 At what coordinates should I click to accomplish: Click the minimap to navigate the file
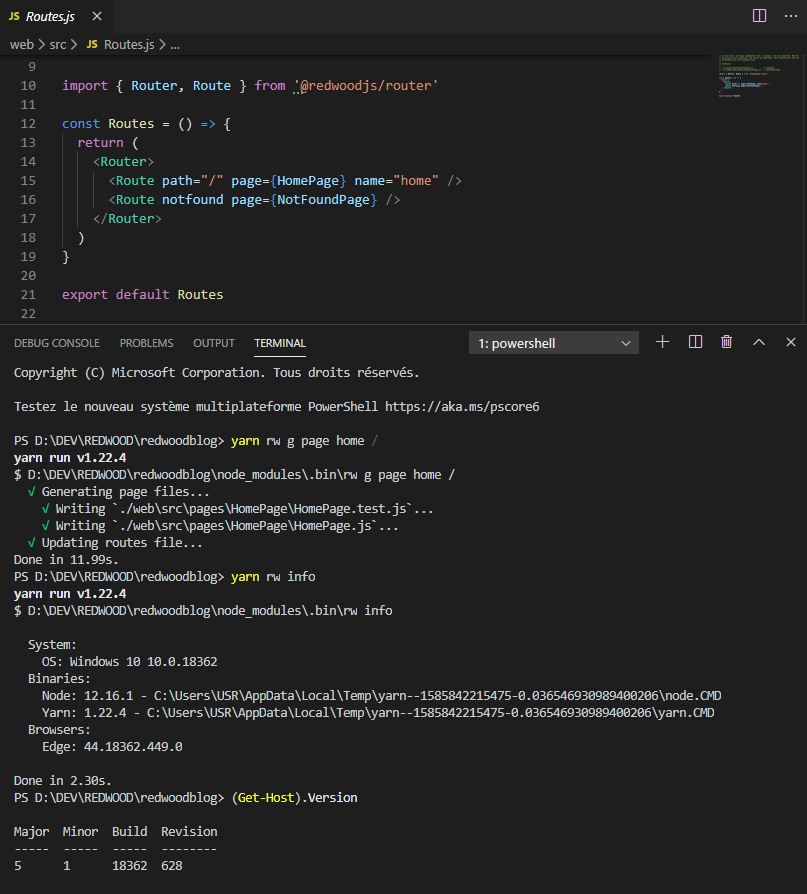(x=755, y=75)
